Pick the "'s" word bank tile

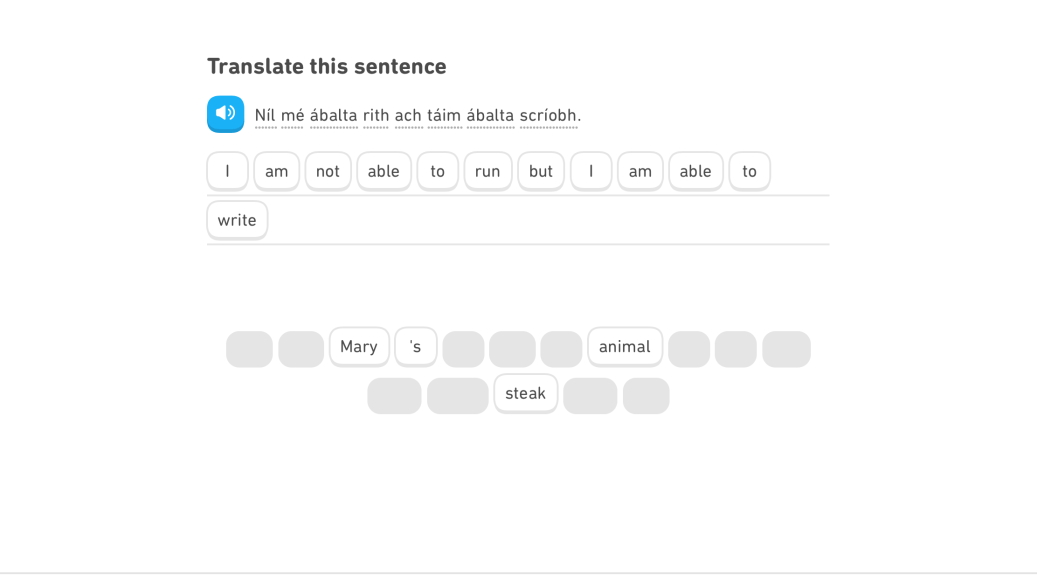[416, 346]
